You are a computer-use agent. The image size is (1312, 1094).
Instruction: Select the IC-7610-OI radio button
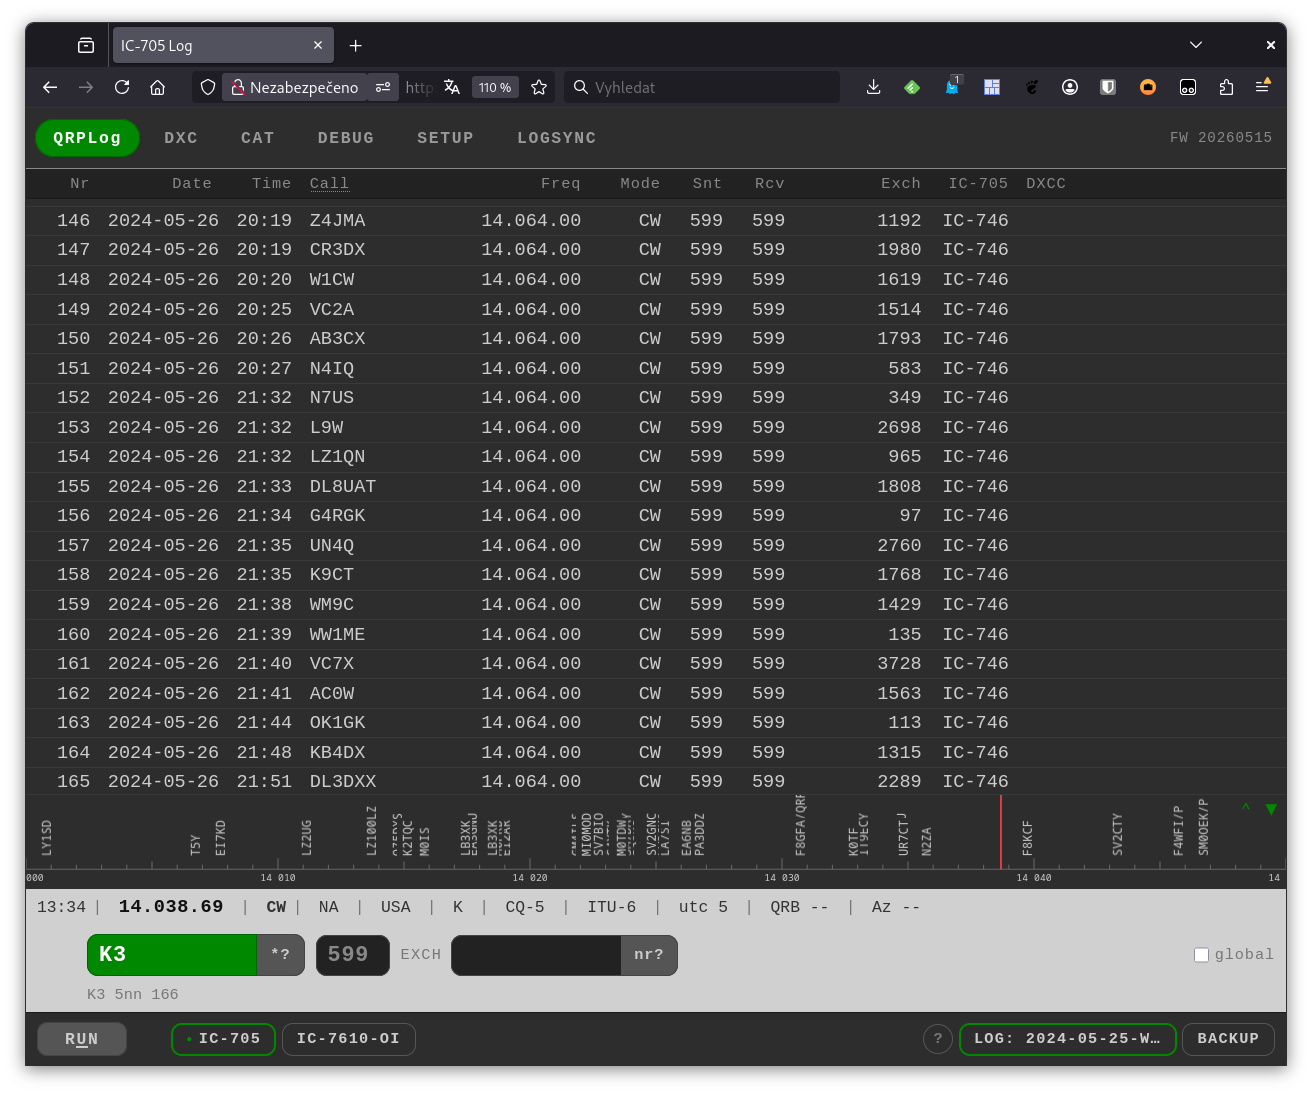348,1039
